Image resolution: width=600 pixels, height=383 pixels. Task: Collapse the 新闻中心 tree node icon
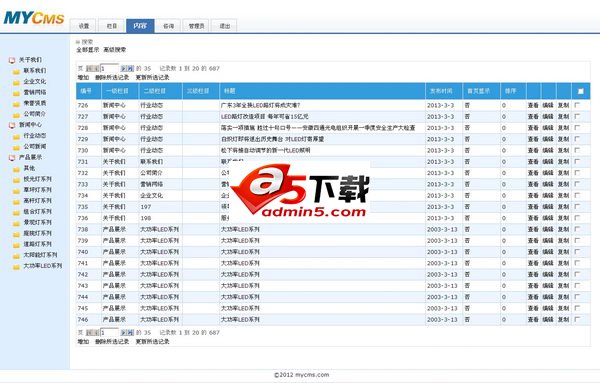click(x=12, y=125)
